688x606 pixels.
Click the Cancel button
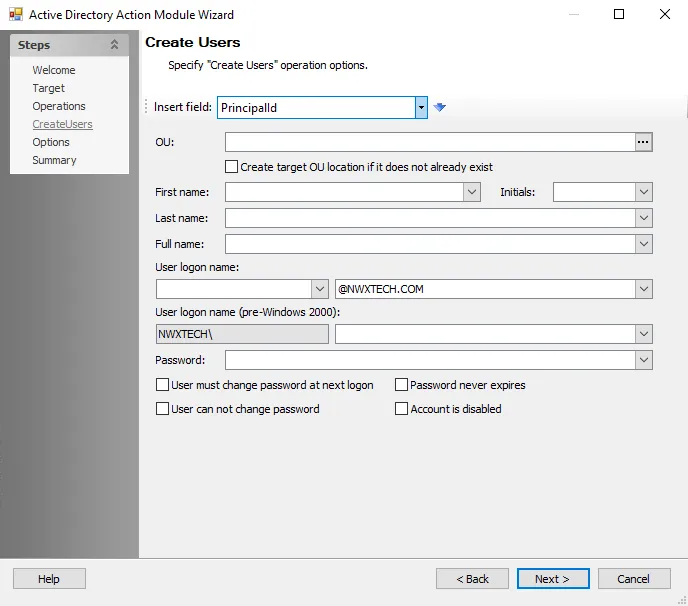tap(634, 579)
